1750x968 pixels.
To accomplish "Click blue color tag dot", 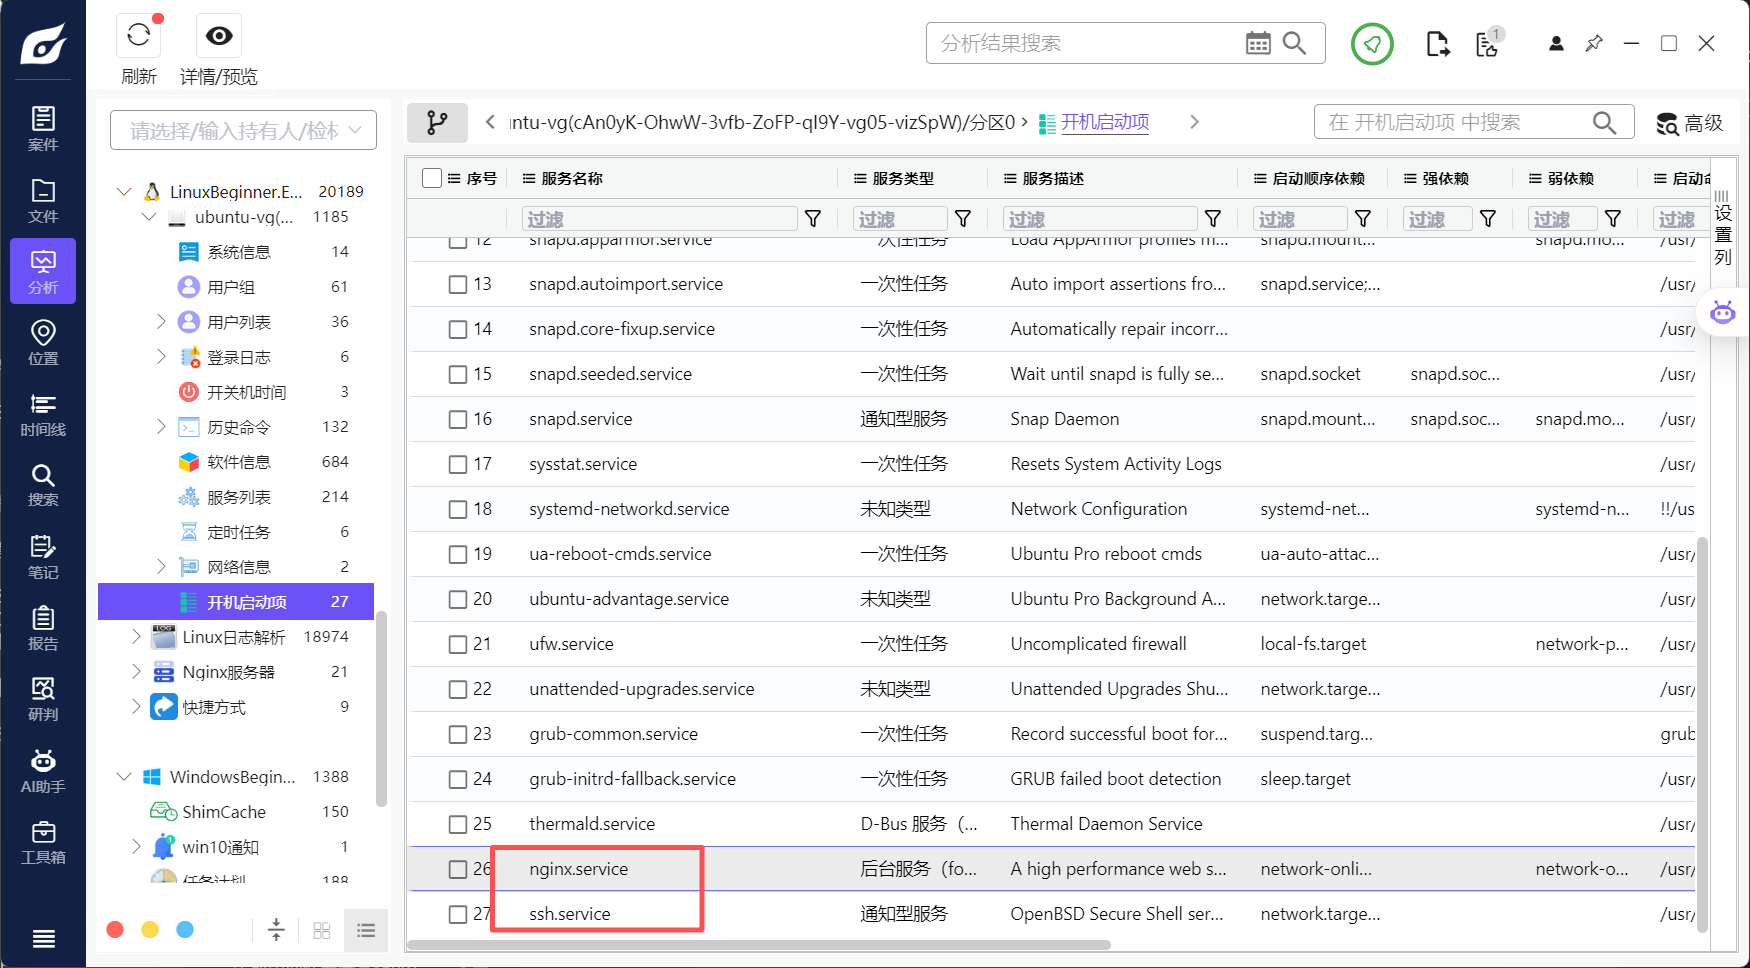I will tap(185, 930).
